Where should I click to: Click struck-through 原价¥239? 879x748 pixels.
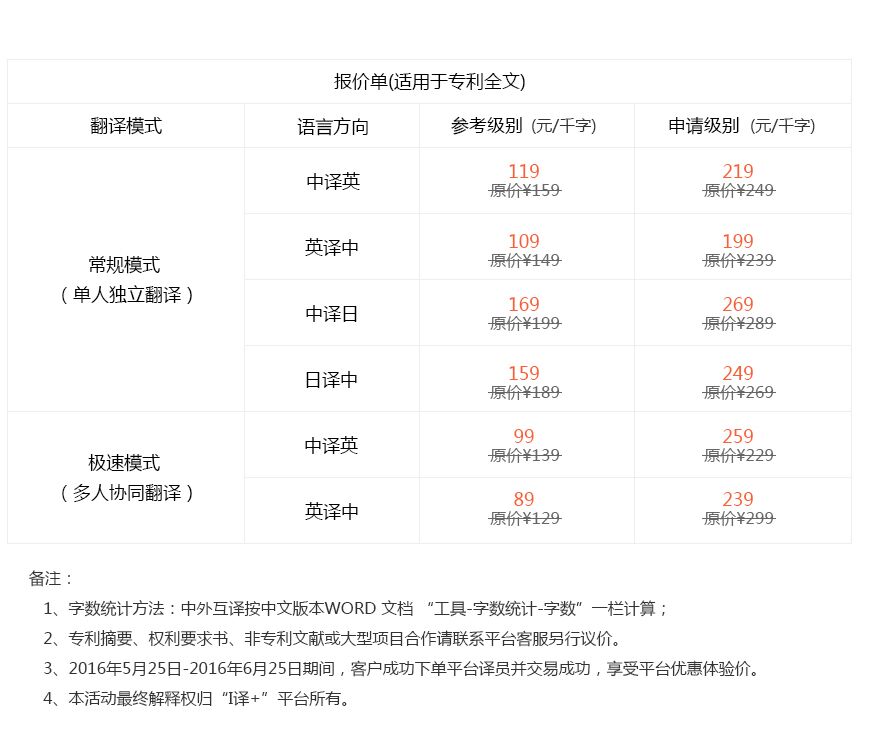coord(739,260)
